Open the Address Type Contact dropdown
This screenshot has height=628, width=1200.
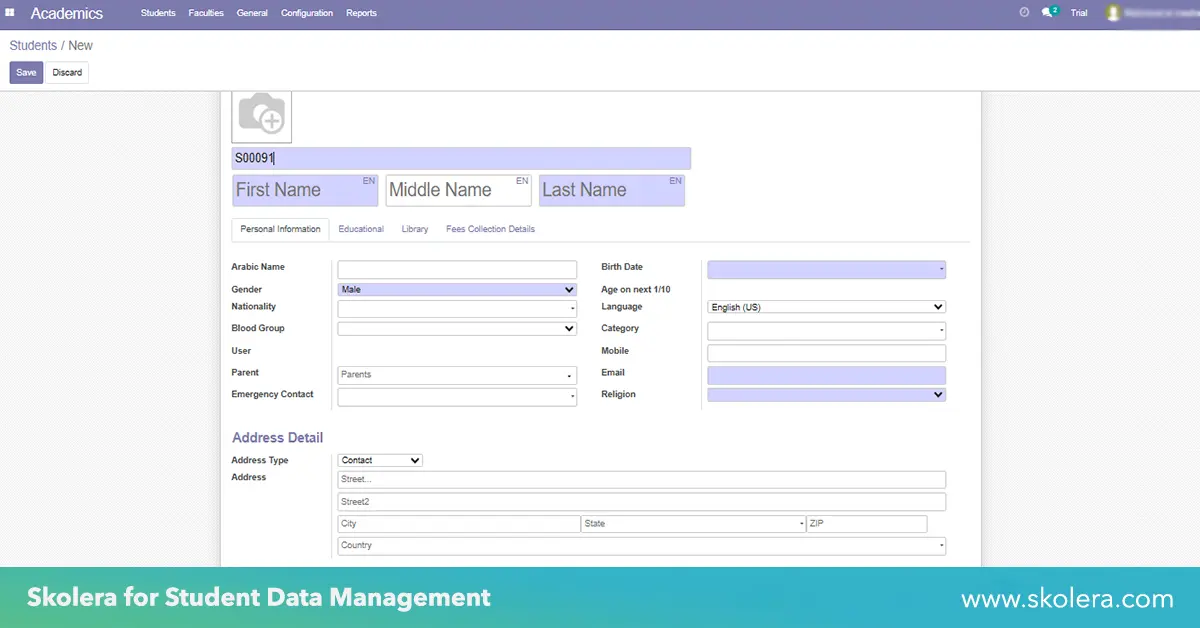tap(380, 460)
